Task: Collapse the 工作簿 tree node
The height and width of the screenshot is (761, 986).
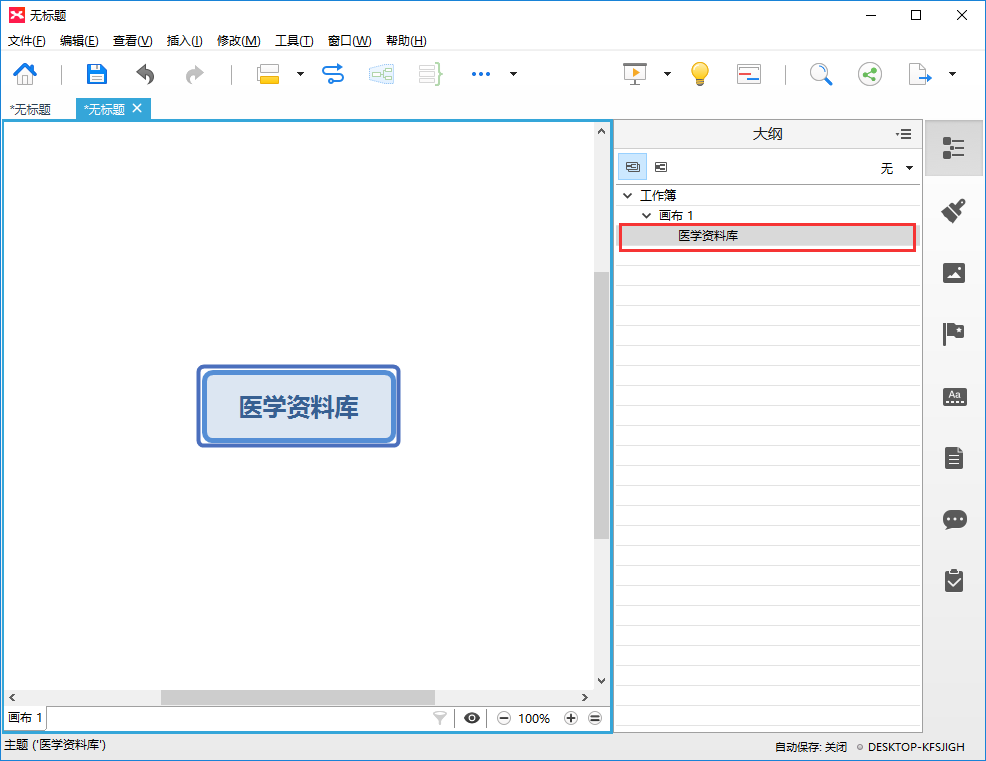Action: pyautogui.click(x=627, y=196)
